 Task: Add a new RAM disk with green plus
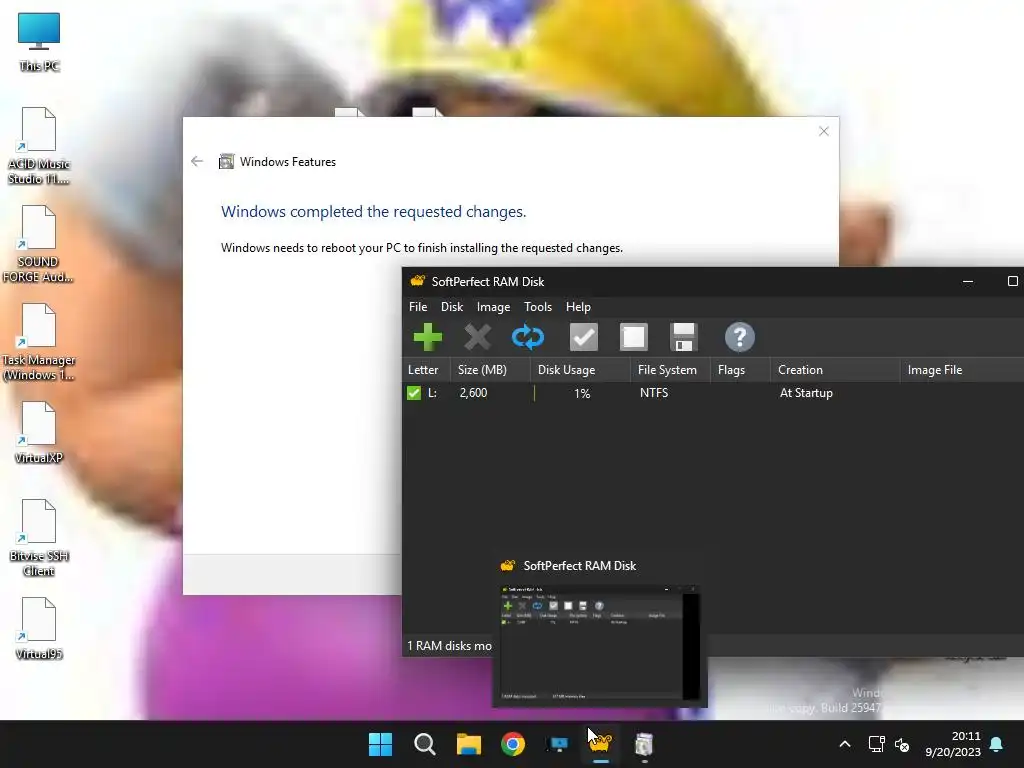coord(428,337)
